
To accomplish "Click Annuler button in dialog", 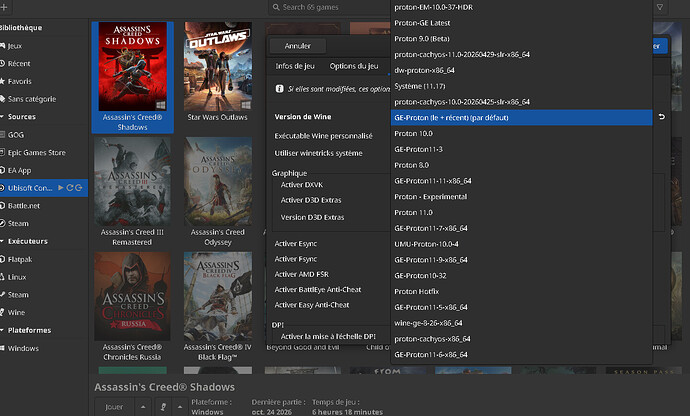I will (x=297, y=46).
